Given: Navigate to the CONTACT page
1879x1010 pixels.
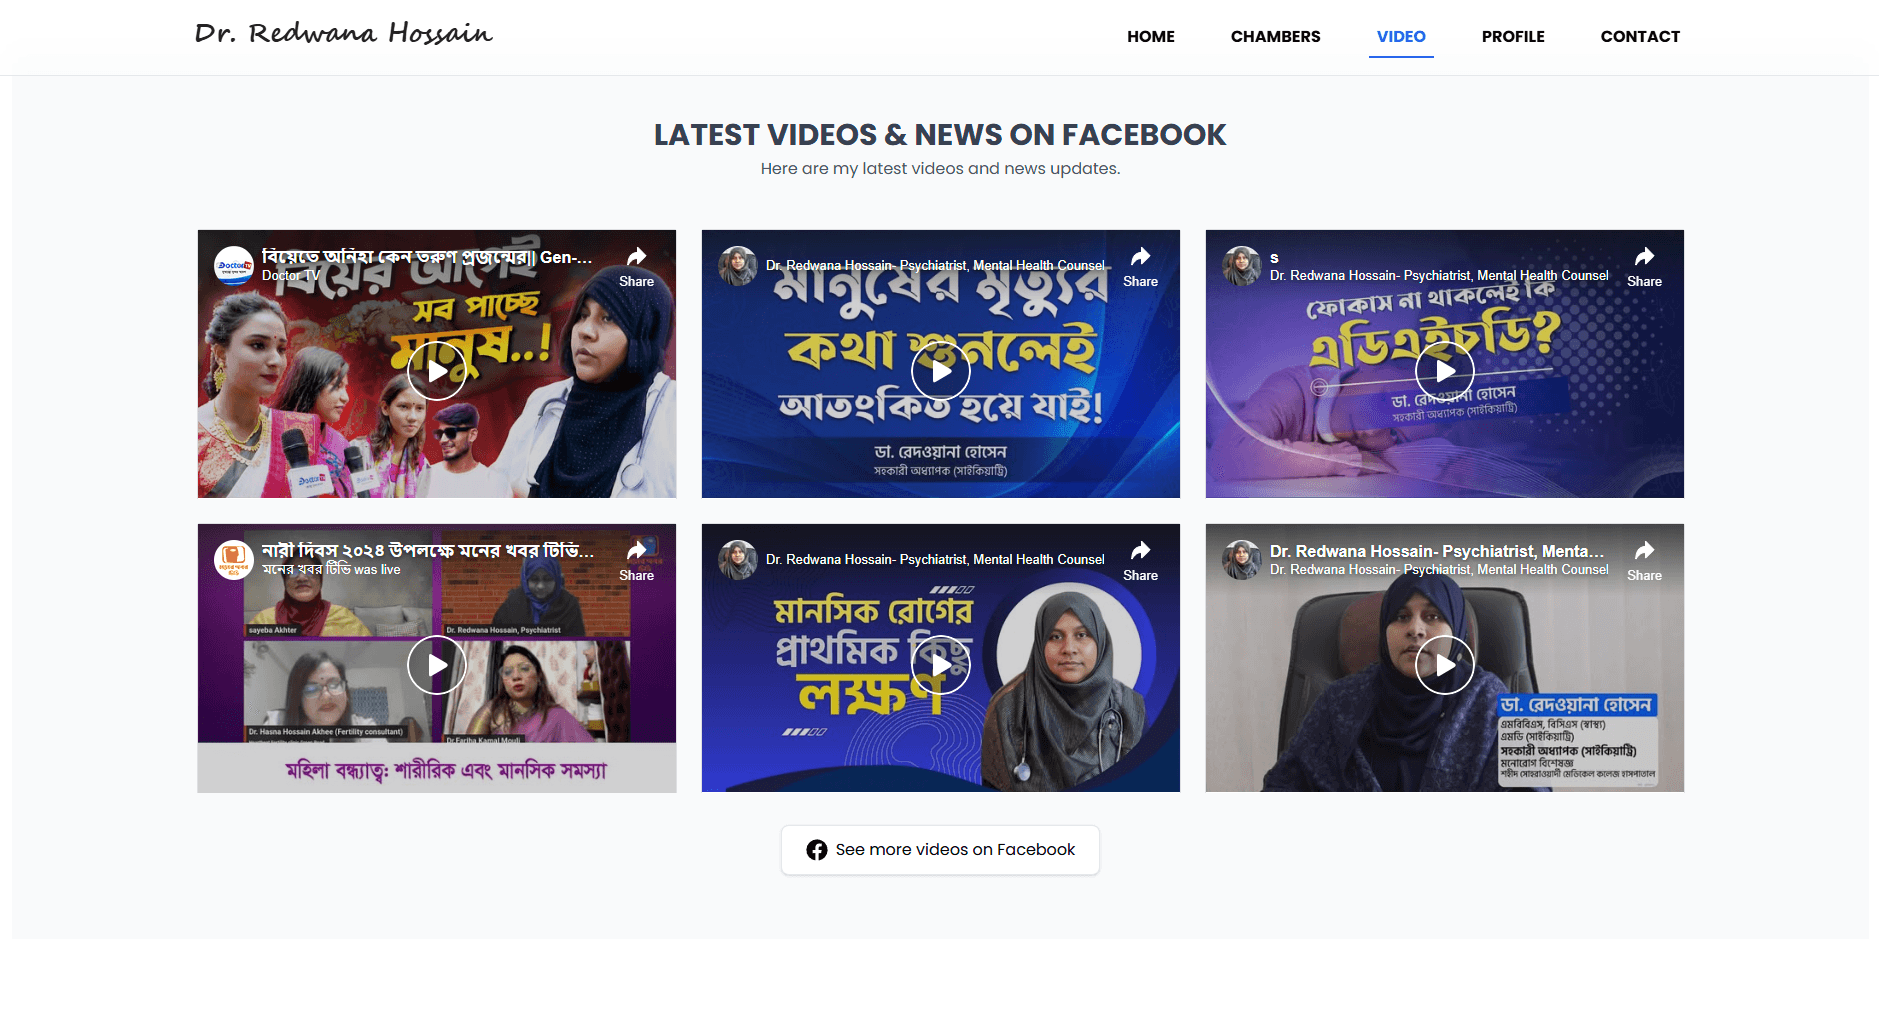Looking at the screenshot, I should (1639, 37).
